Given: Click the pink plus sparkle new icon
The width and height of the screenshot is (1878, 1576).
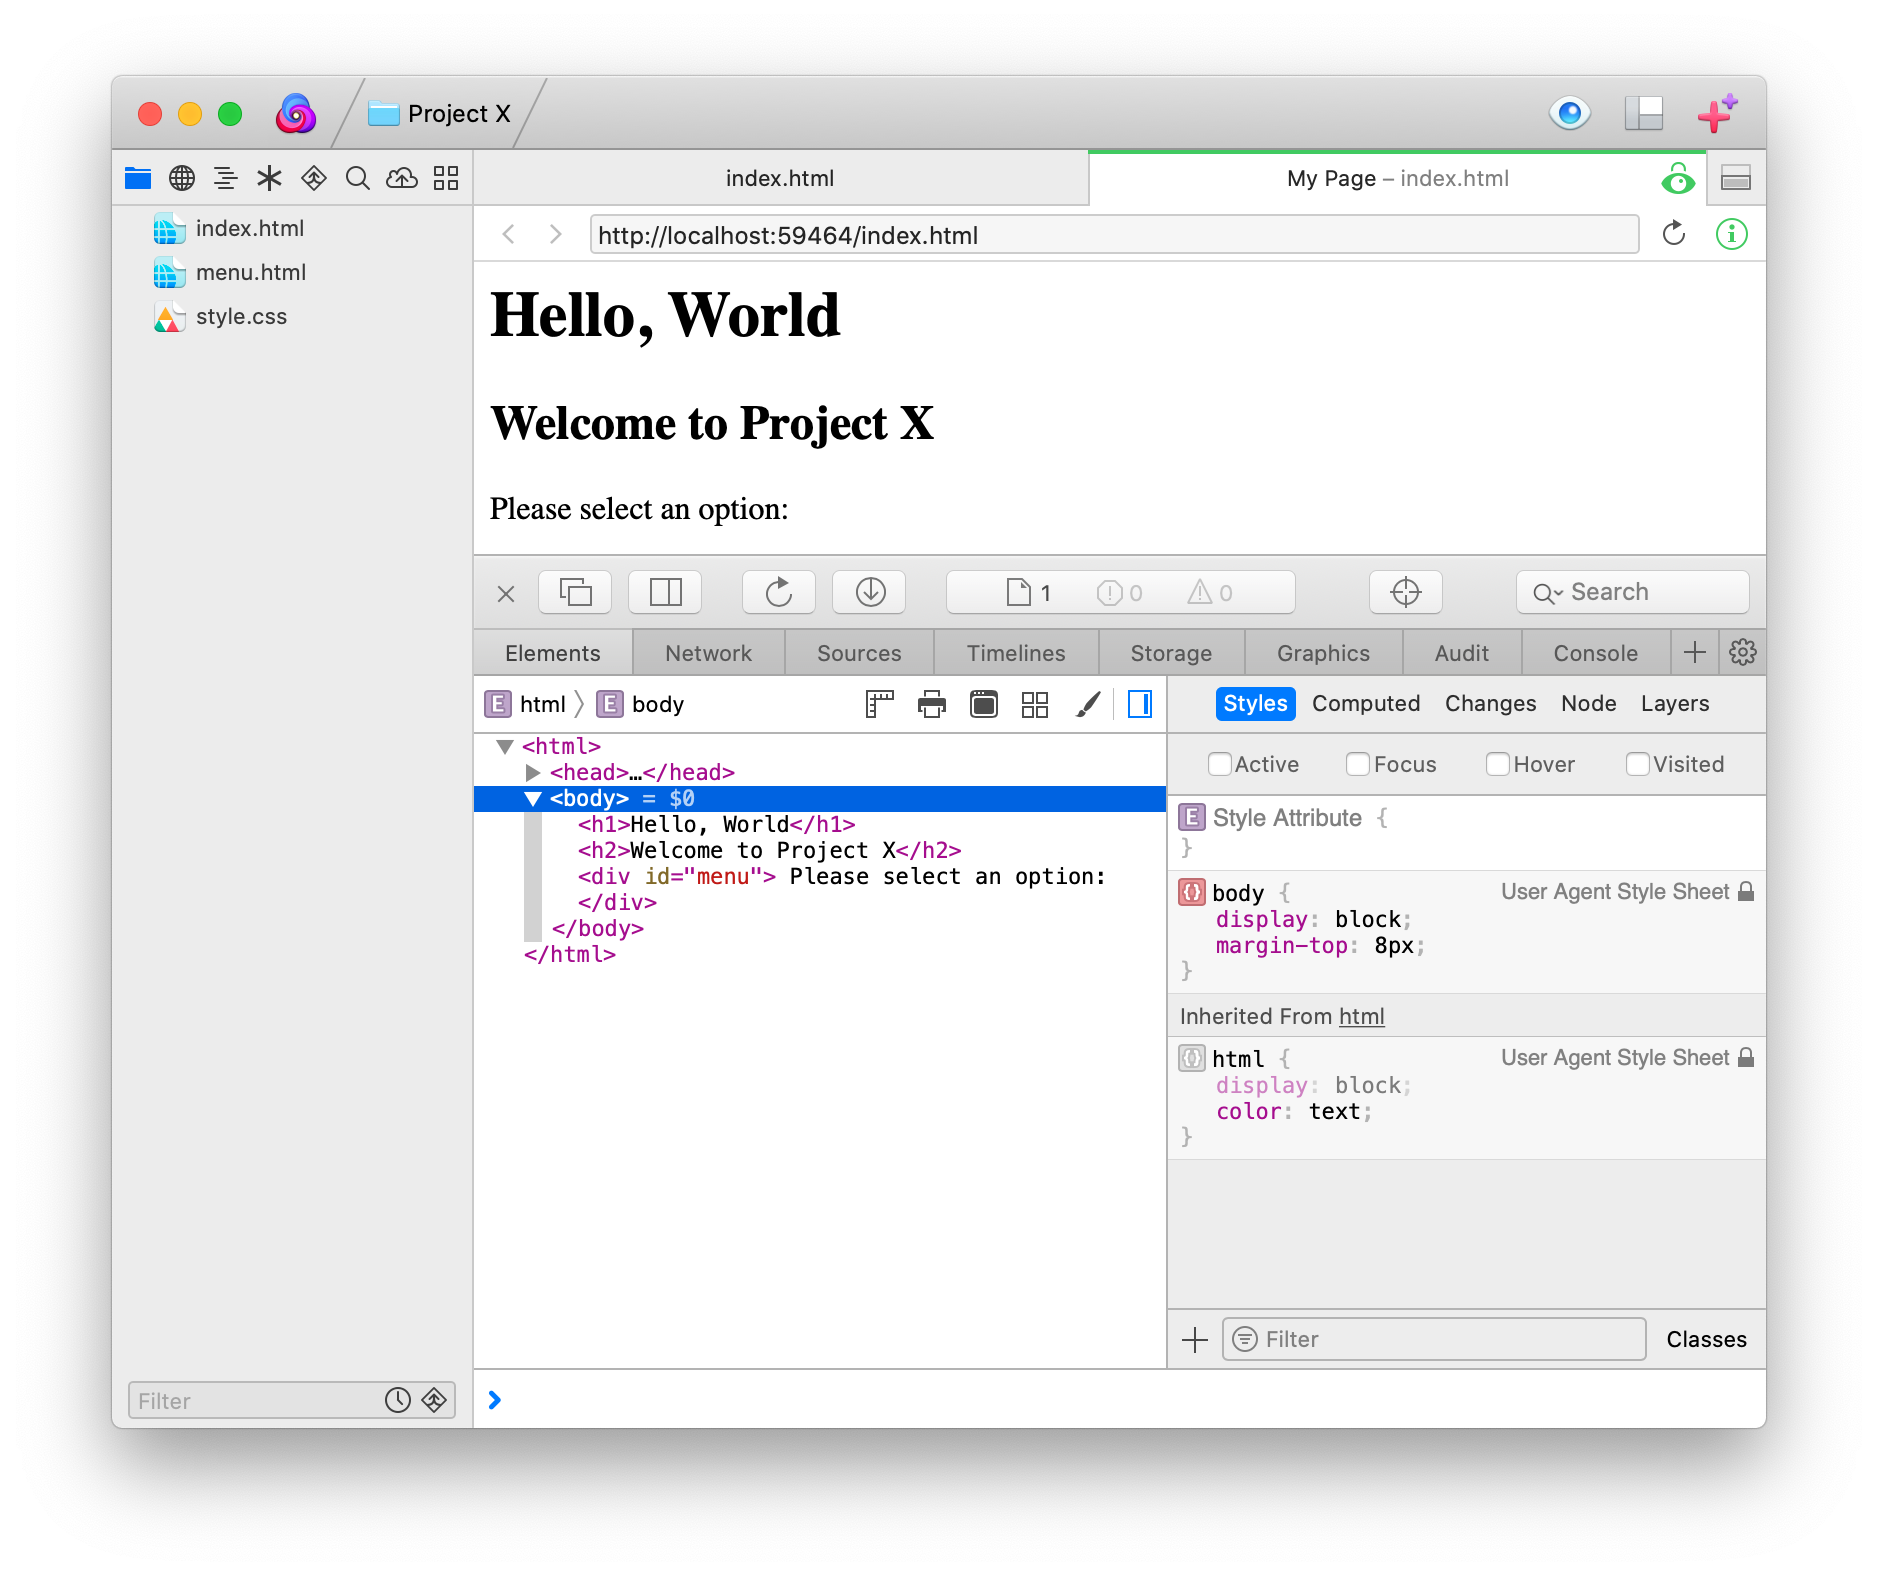Looking at the screenshot, I should pos(1717,113).
